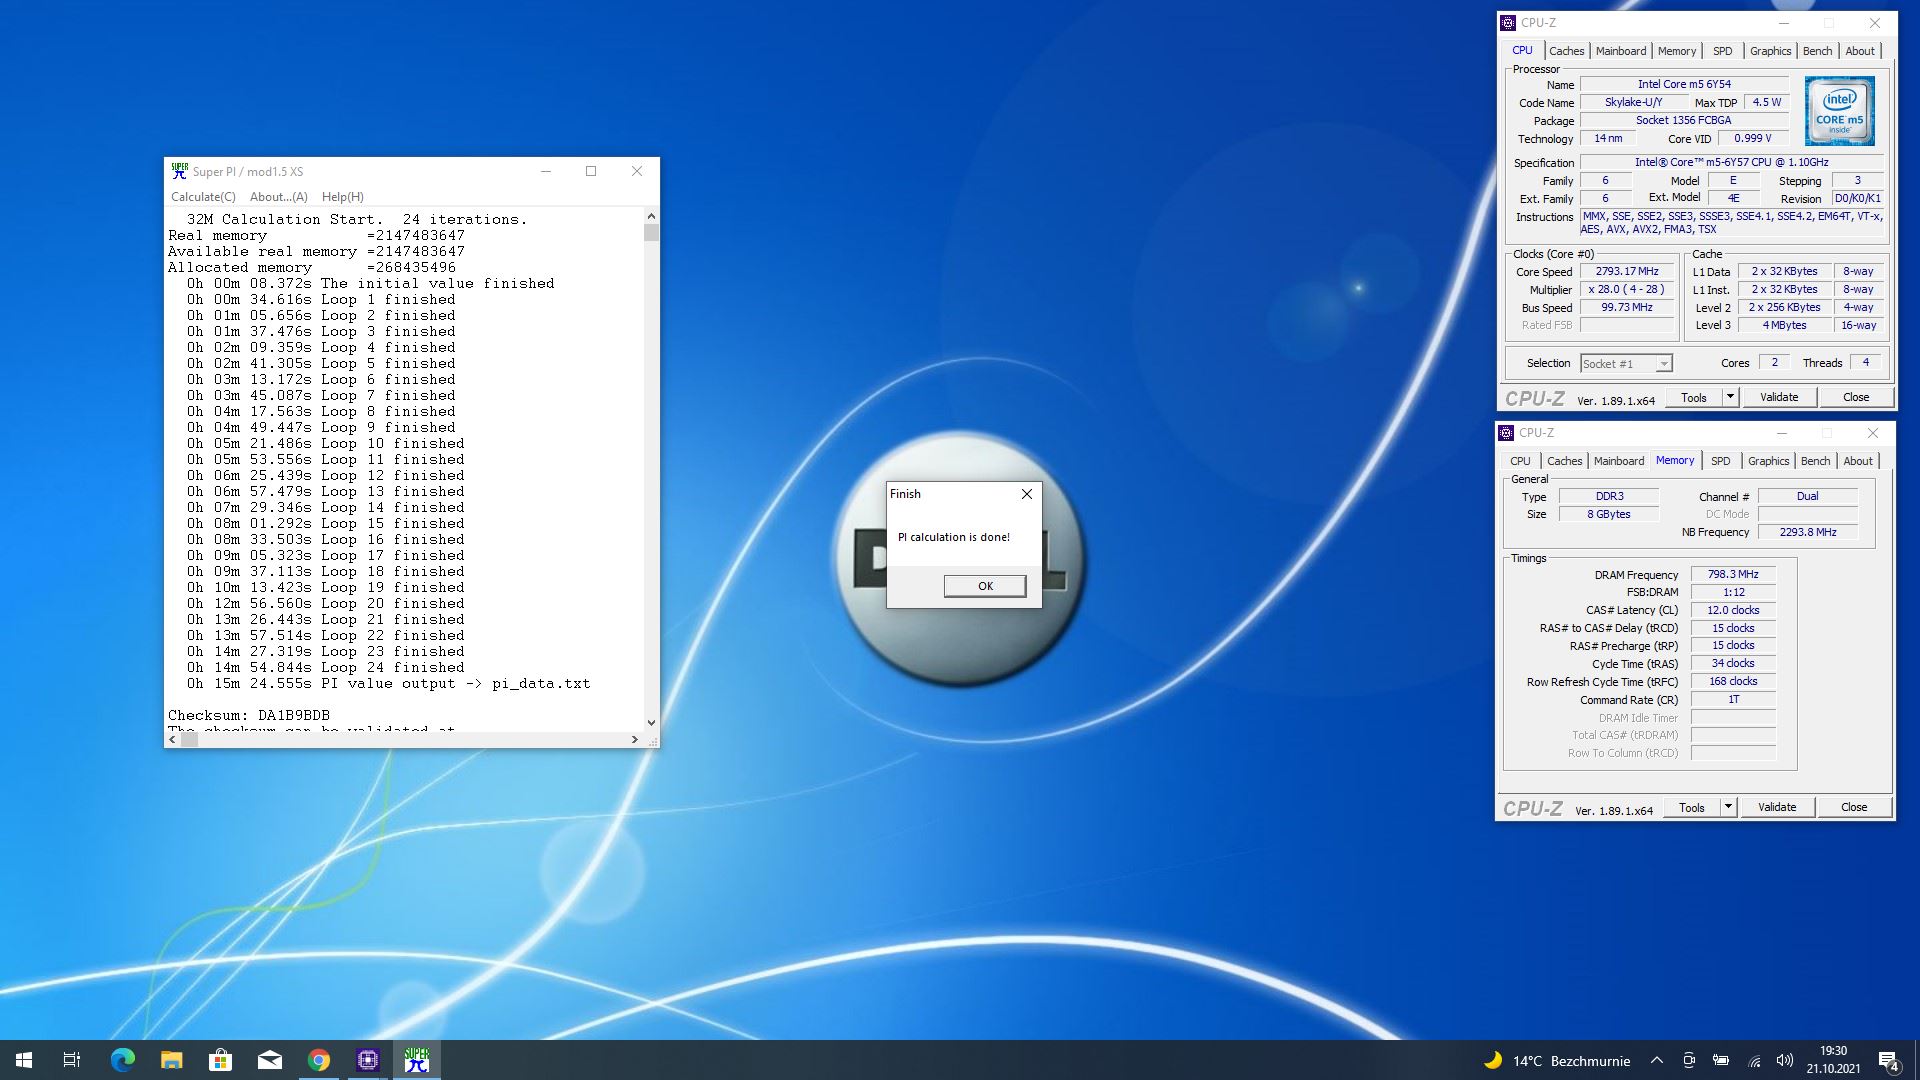Select SPD tab in top CPU-Z
This screenshot has width=1920, height=1080.
coord(1722,51)
